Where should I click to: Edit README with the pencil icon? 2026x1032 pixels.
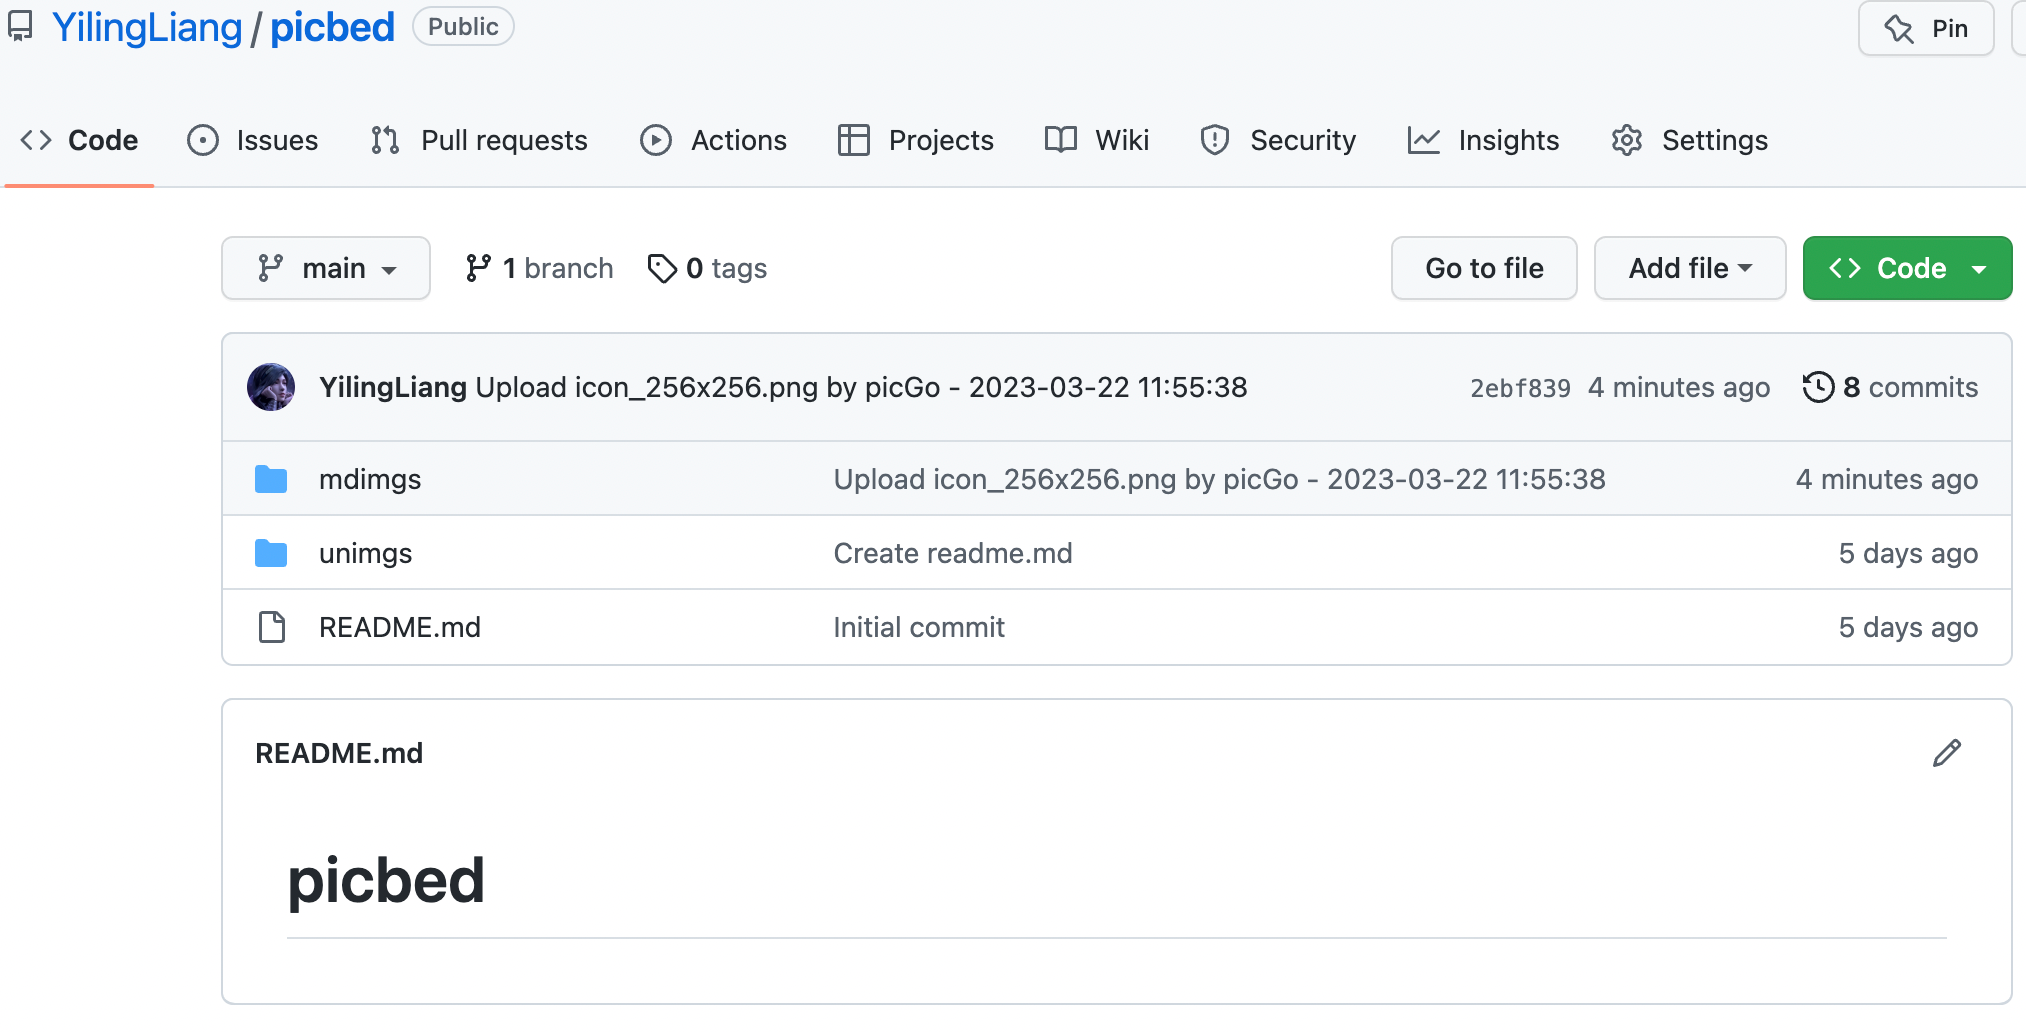pos(1946,753)
